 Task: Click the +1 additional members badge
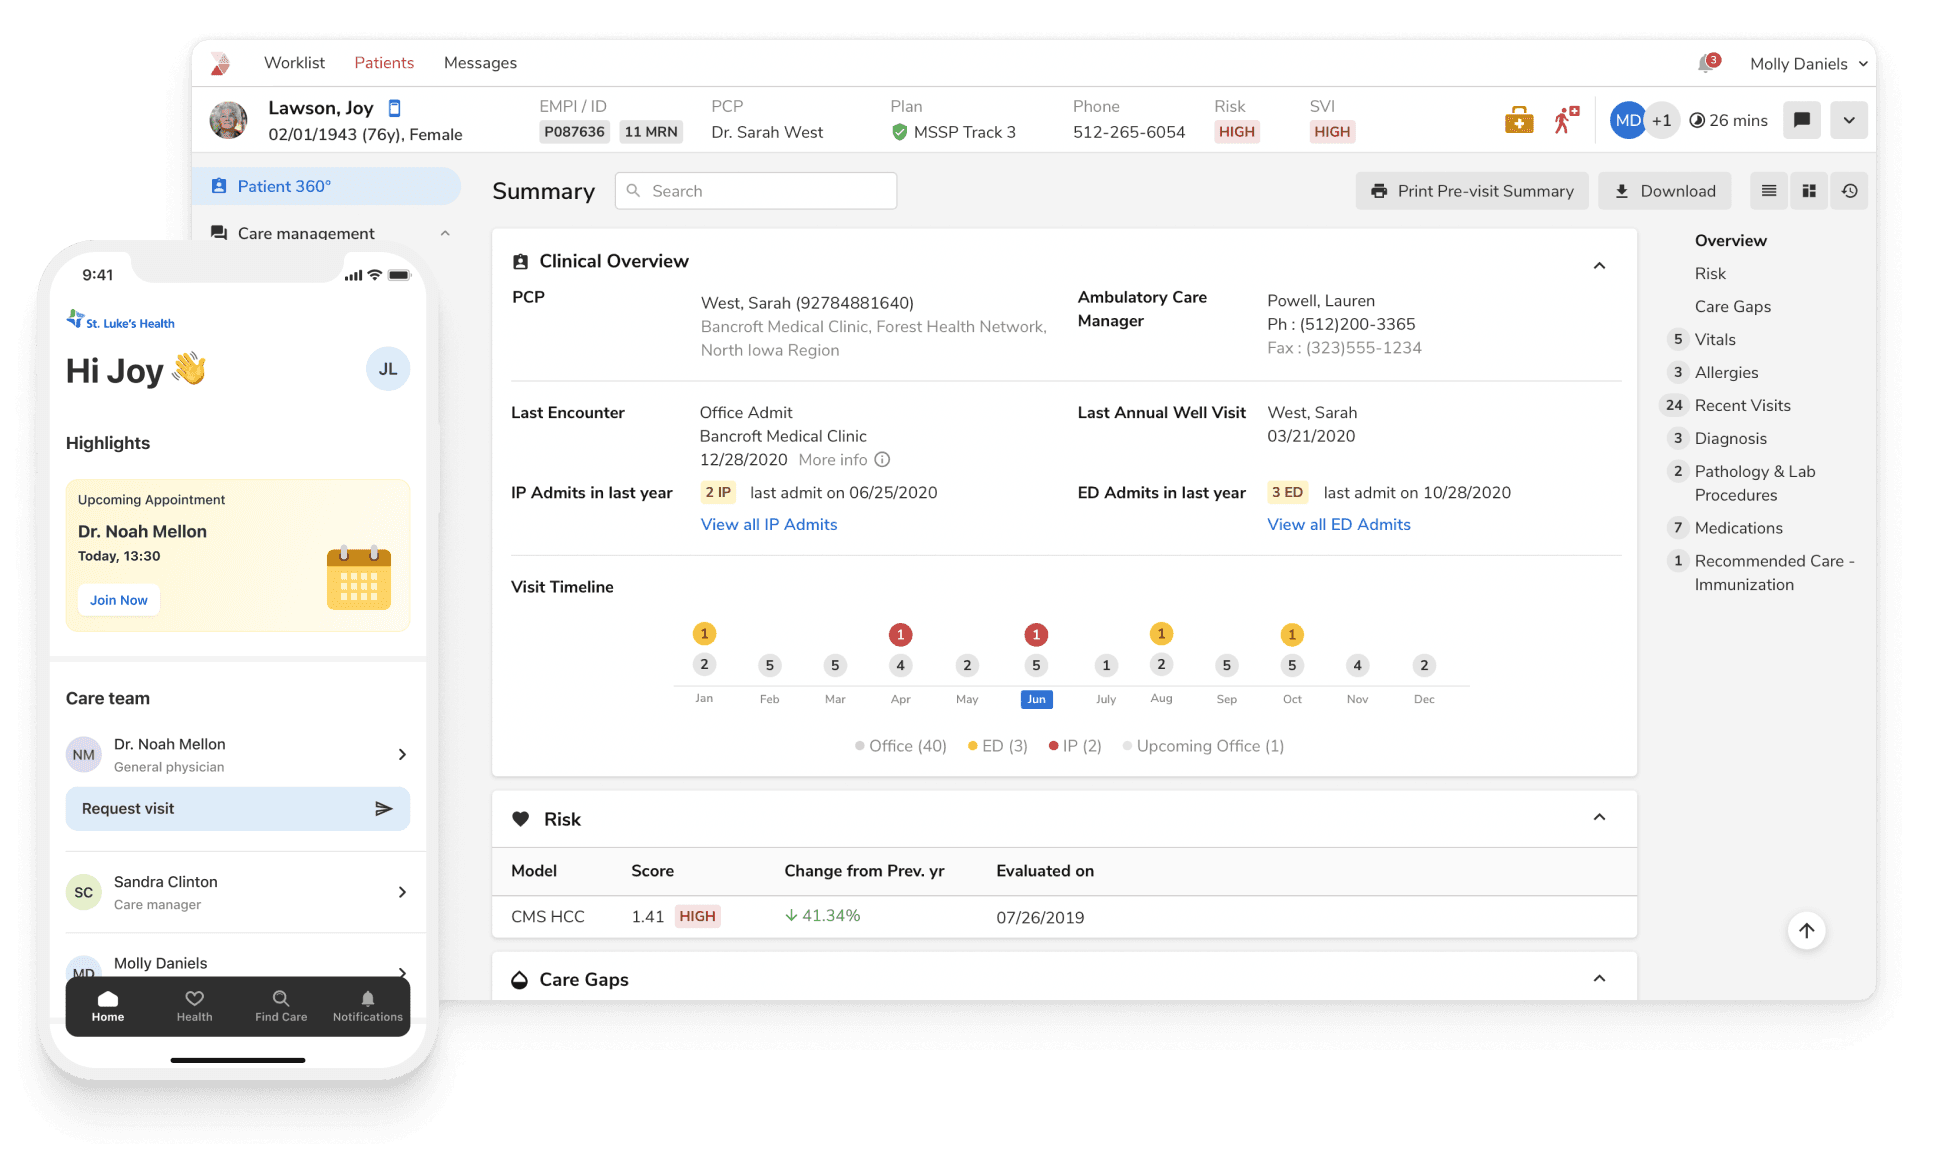(x=1661, y=120)
